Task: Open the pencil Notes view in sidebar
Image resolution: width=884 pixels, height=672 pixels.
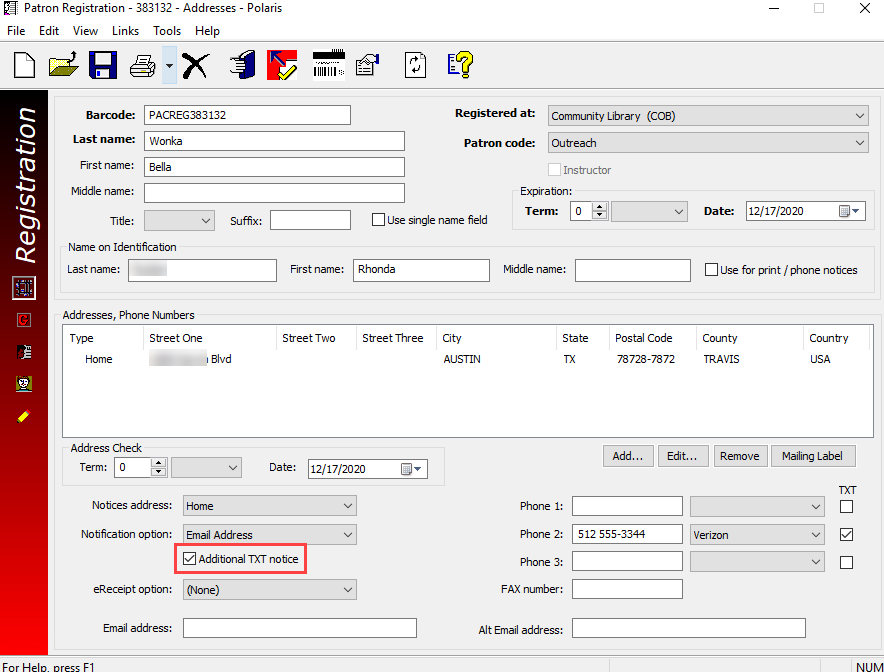Action: click(x=24, y=415)
